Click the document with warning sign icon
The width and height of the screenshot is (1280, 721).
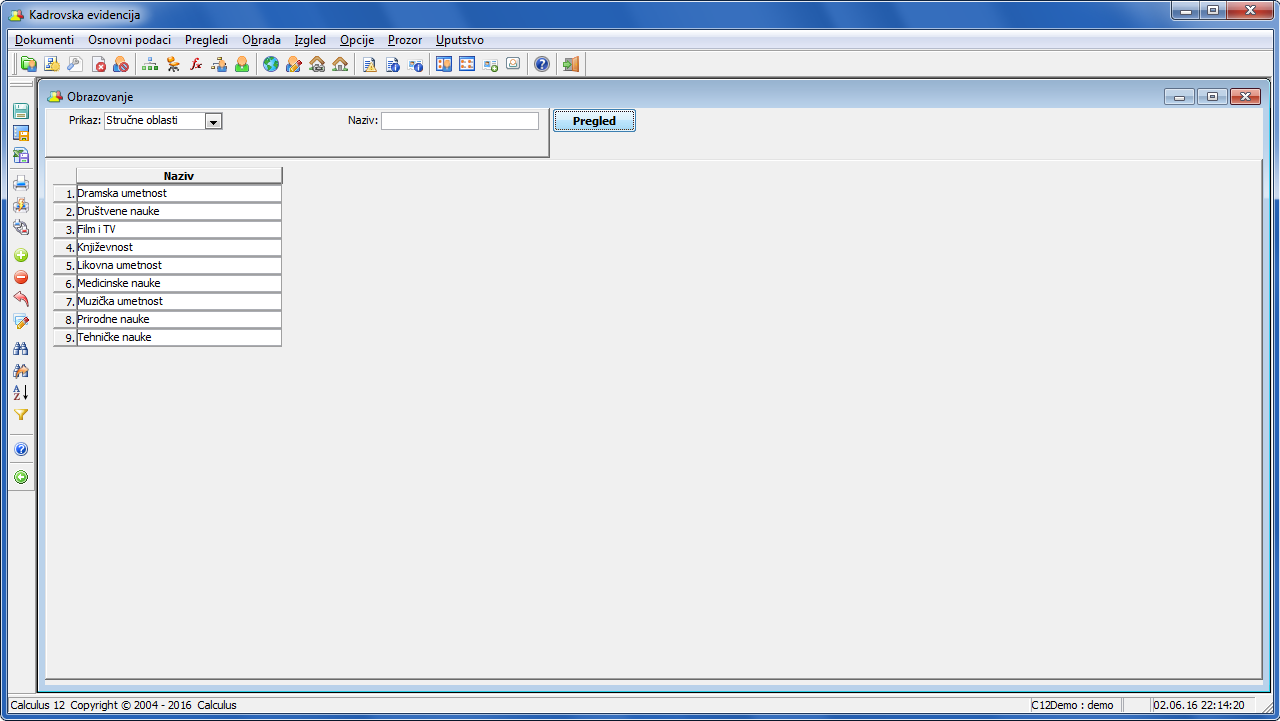coord(370,64)
